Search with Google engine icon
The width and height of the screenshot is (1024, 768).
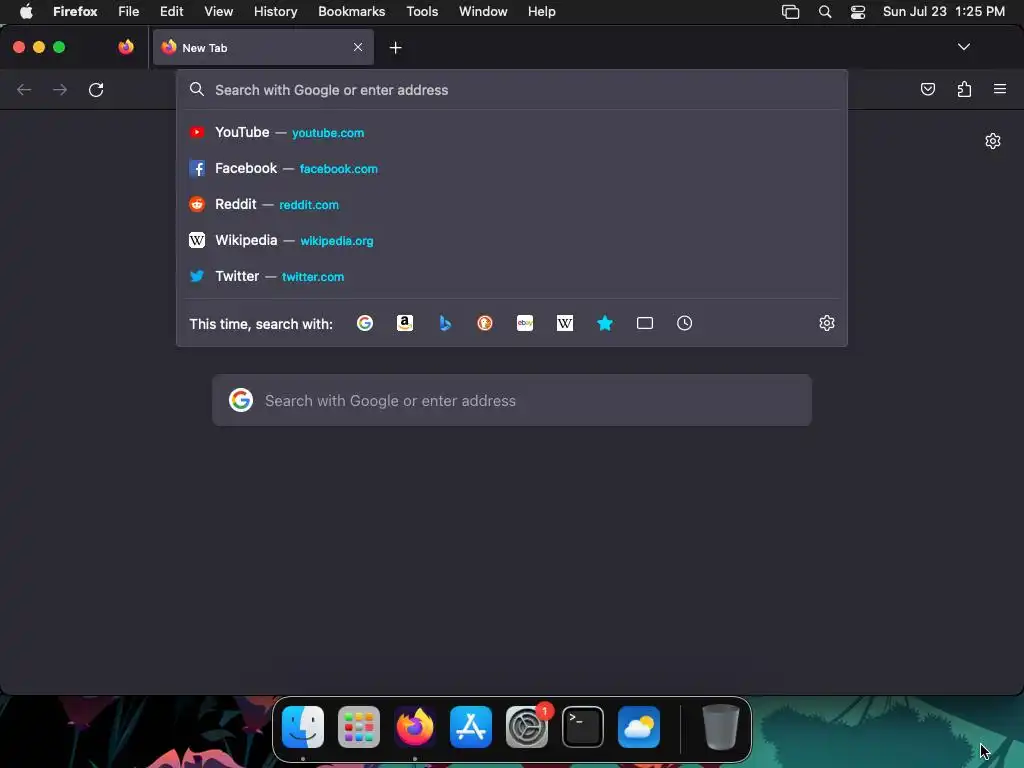tap(364, 323)
